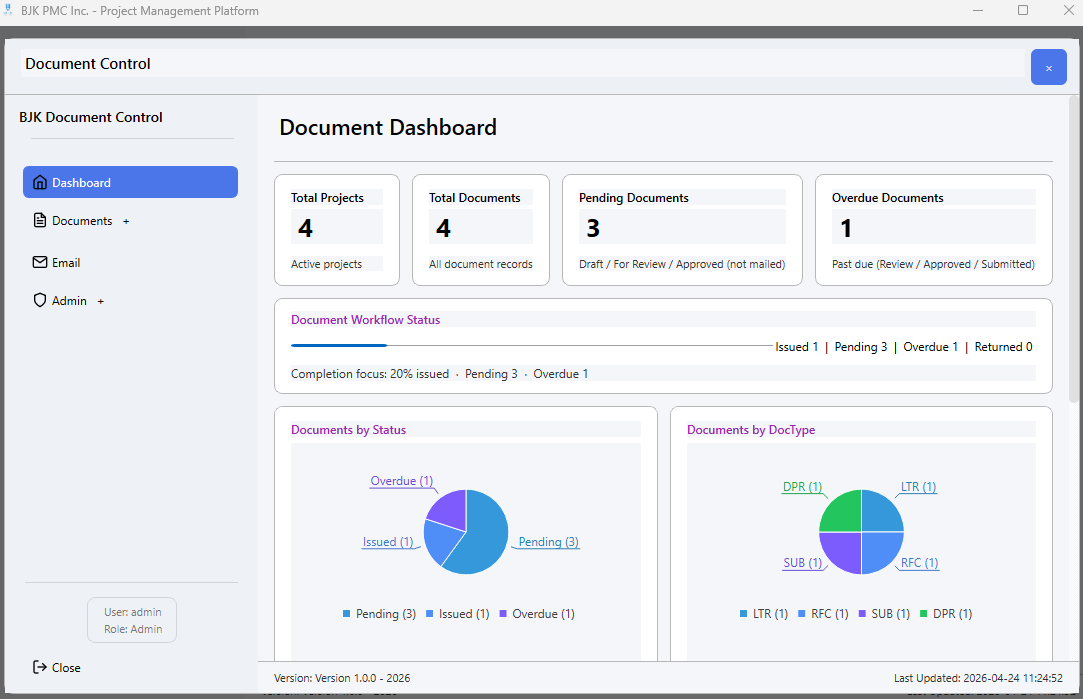Click the SUB (1) pie callout label
Viewport: 1083px width, 699px height.
(x=803, y=563)
